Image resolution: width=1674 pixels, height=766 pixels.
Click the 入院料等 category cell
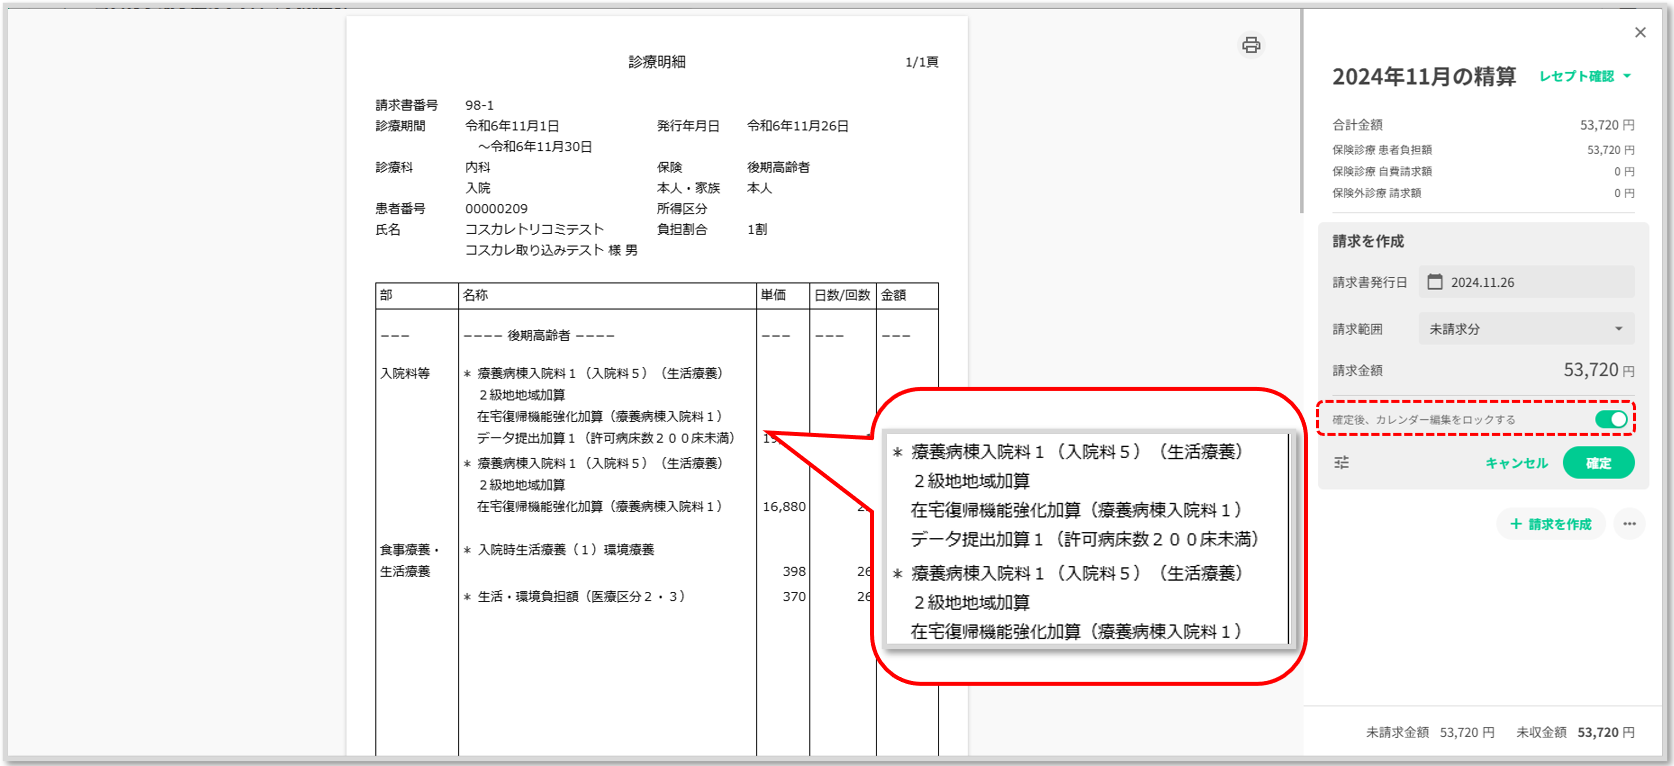405,374
